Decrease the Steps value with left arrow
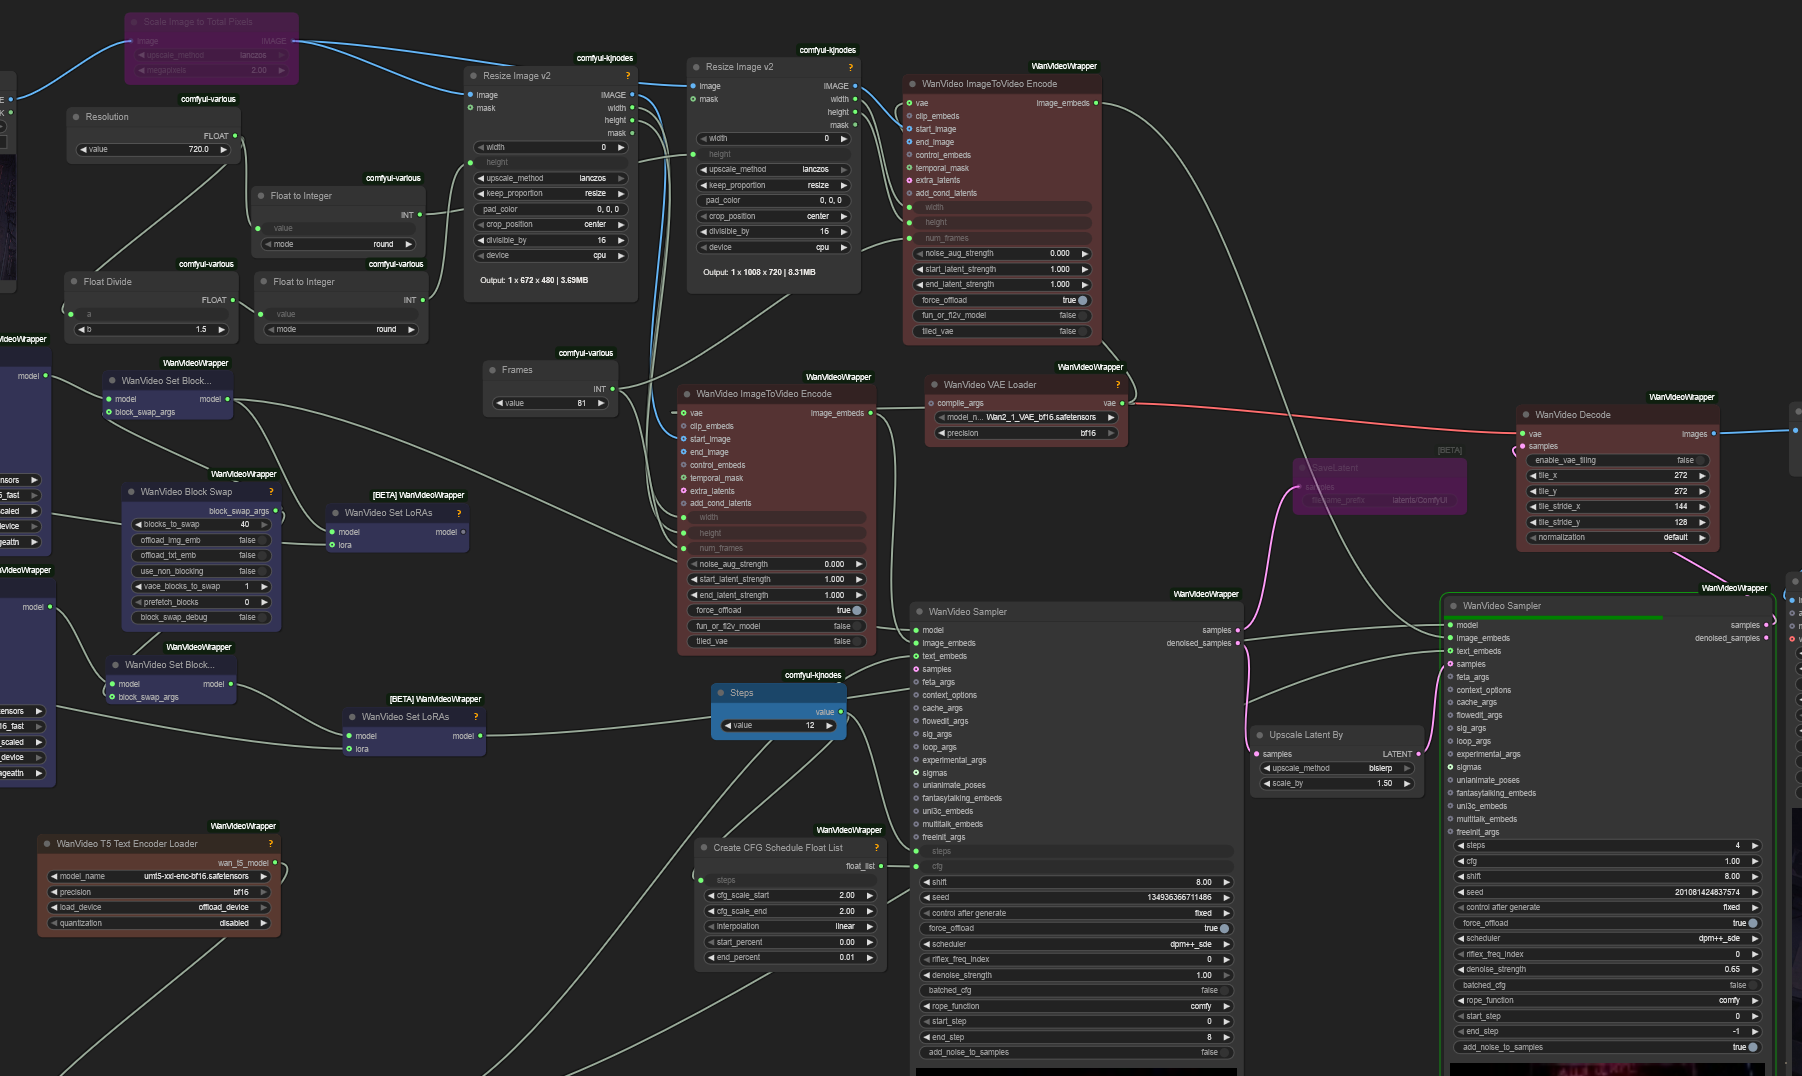This screenshot has width=1802, height=1076. tap(728, 725)
